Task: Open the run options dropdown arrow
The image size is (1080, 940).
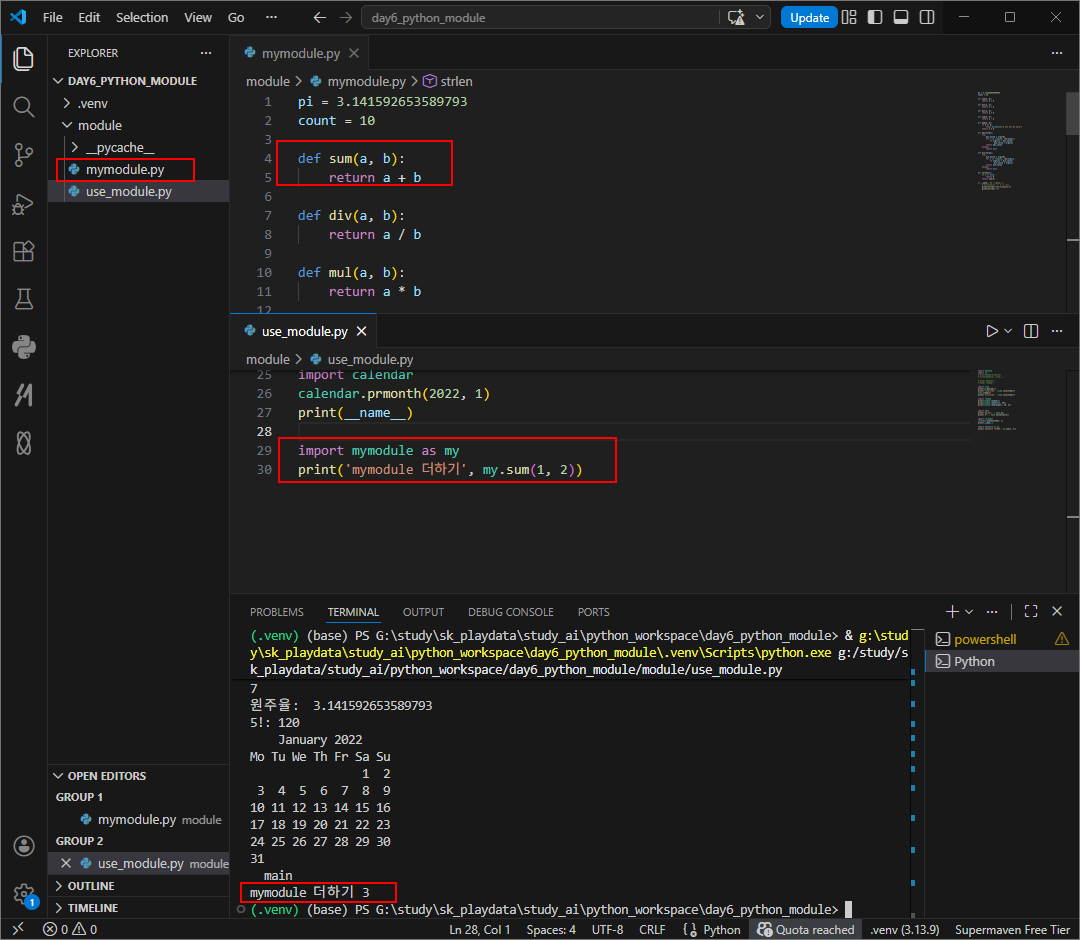Action: point(1008,331)
